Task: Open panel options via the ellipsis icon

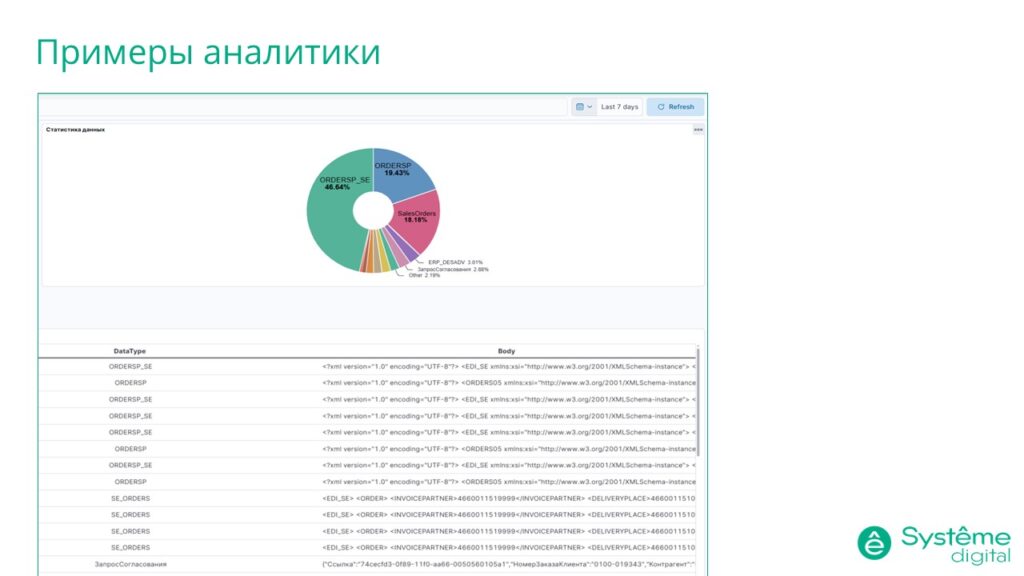Action: click(697, 130)
